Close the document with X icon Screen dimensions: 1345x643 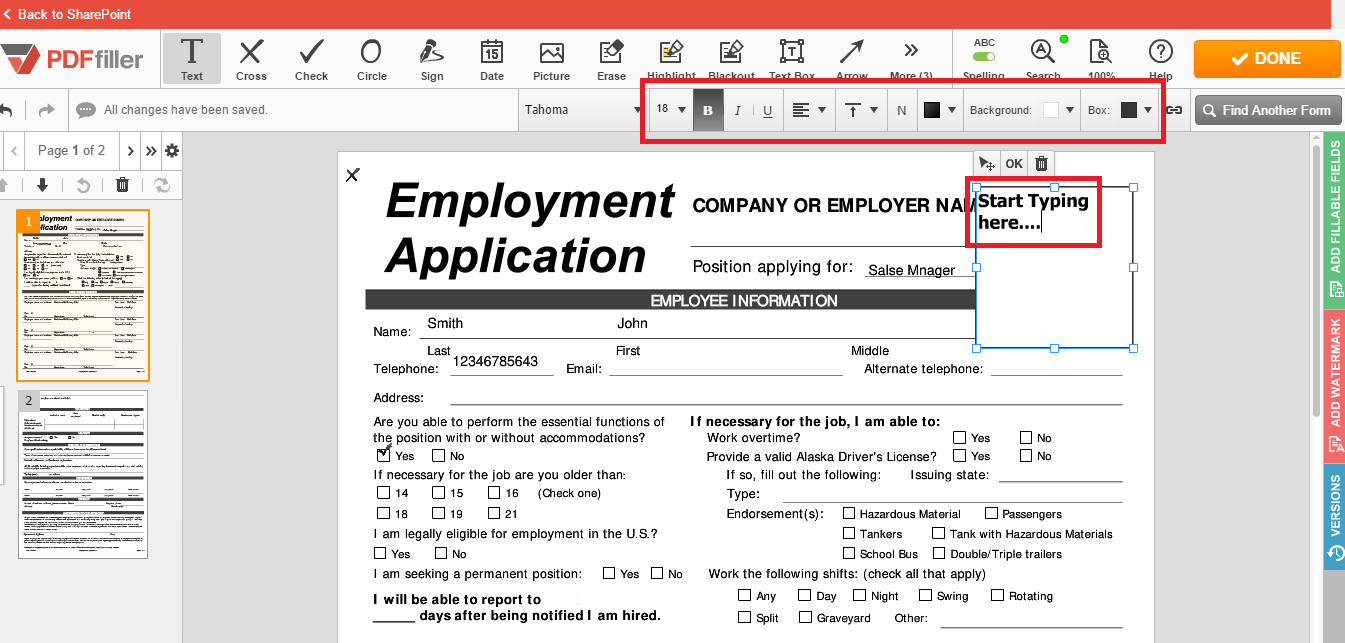coord(352,175)
